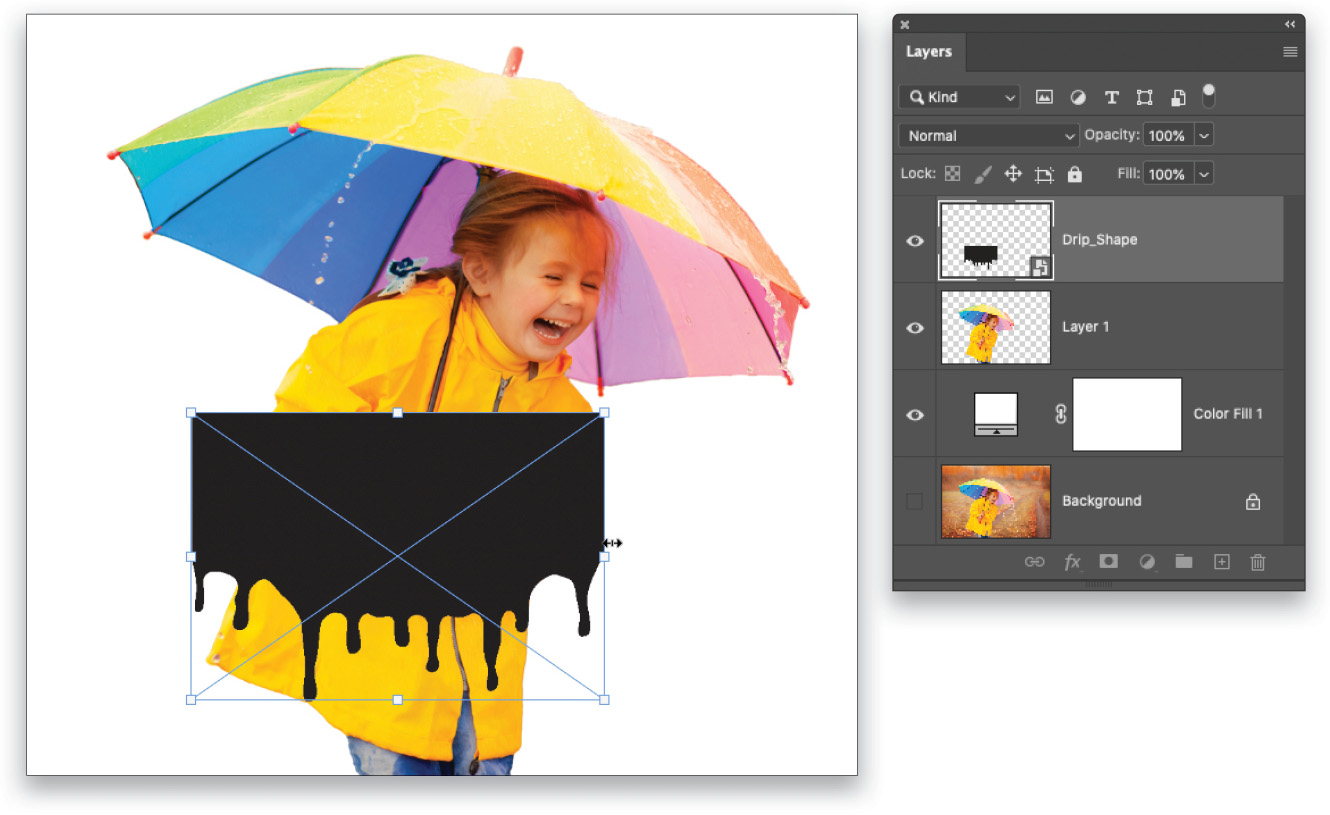Create a new group from the Layers panel

(x=1184, y=561)
